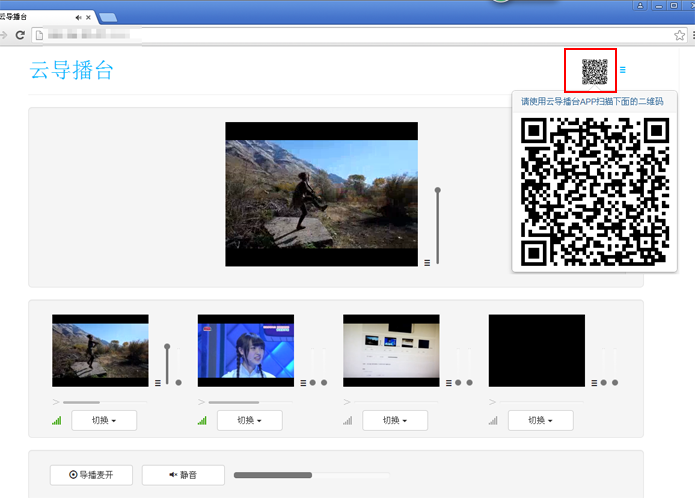The image size is (695, 498).
Task: Open 切换 dropdown under screen recording source
Action: [x=395, y=420]
